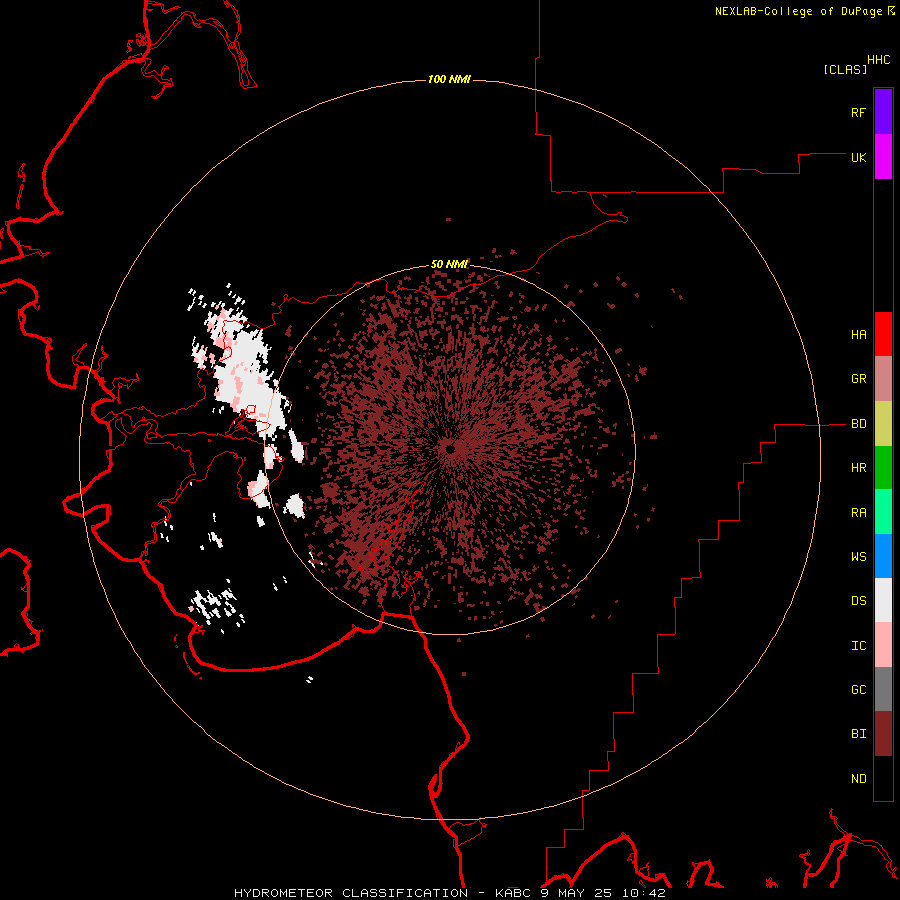This screenshot has width=900, height=900.
Task: Click the 100 NMI range ring label
Action: point(449,79)
